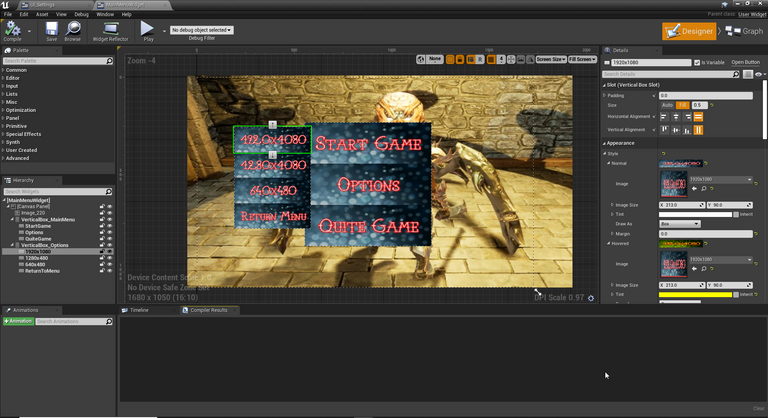Viewport: 768px width, 418px height.
Task: Start Play preview
Action: coord(147,31)
